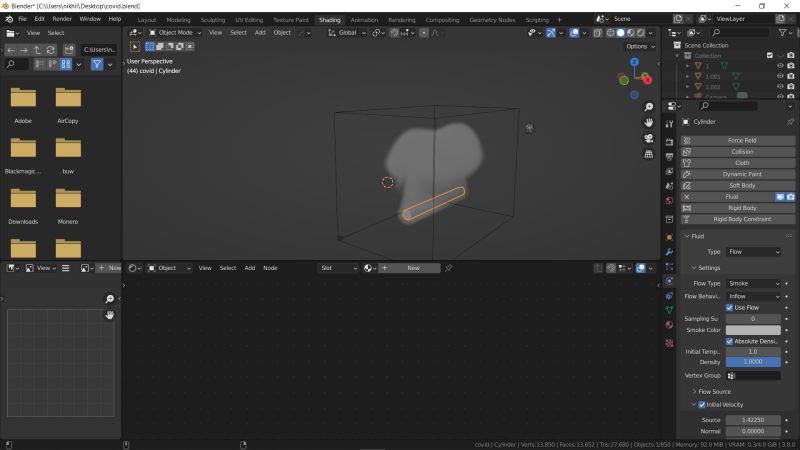Toggle camera view icon in viewport
The width and height of the screenshot is (800, 450).
point(648,139)
